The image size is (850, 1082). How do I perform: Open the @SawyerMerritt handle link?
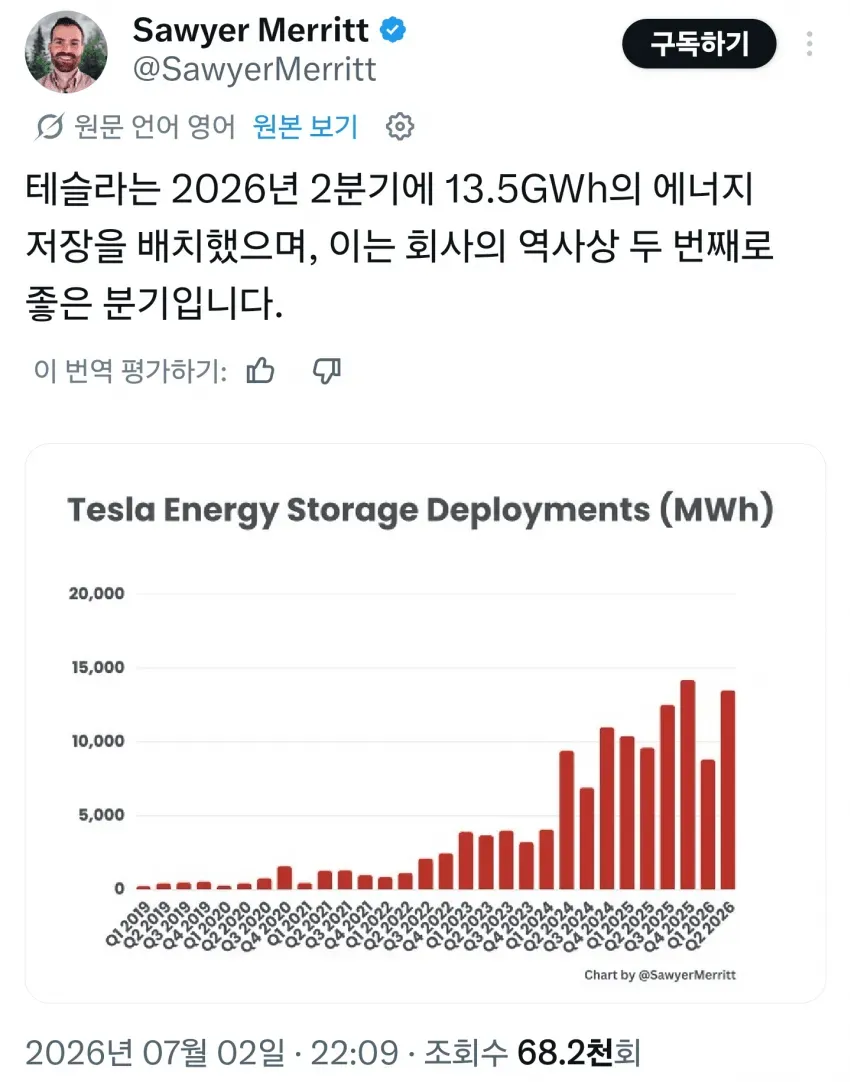254,69
